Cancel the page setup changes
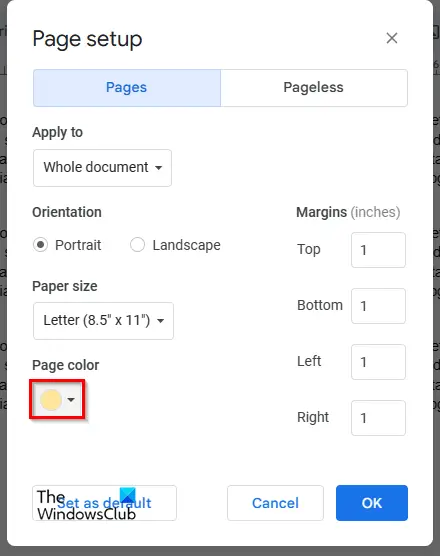Image resolution: width=440 pixels, height=556 pixels. coord(275,503)
